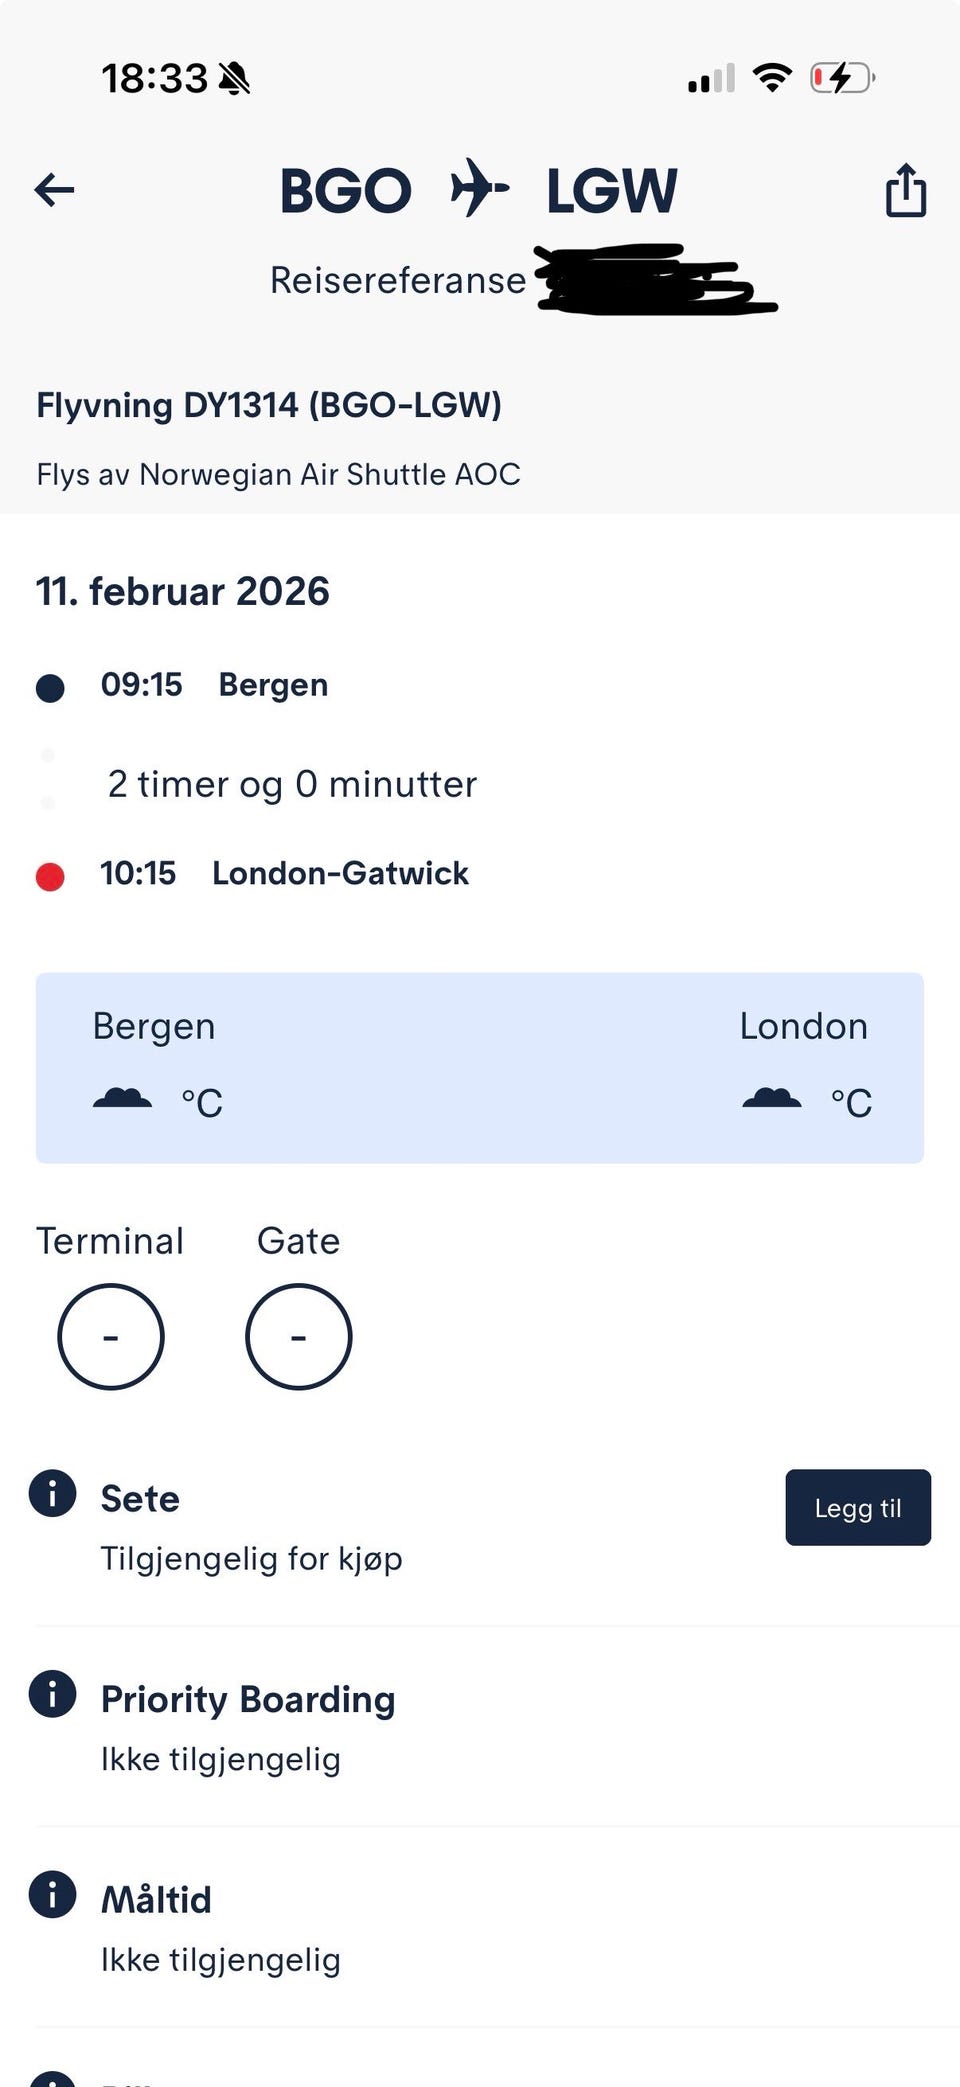Tap the Terminal circle indicator

tap(111, 1337)
